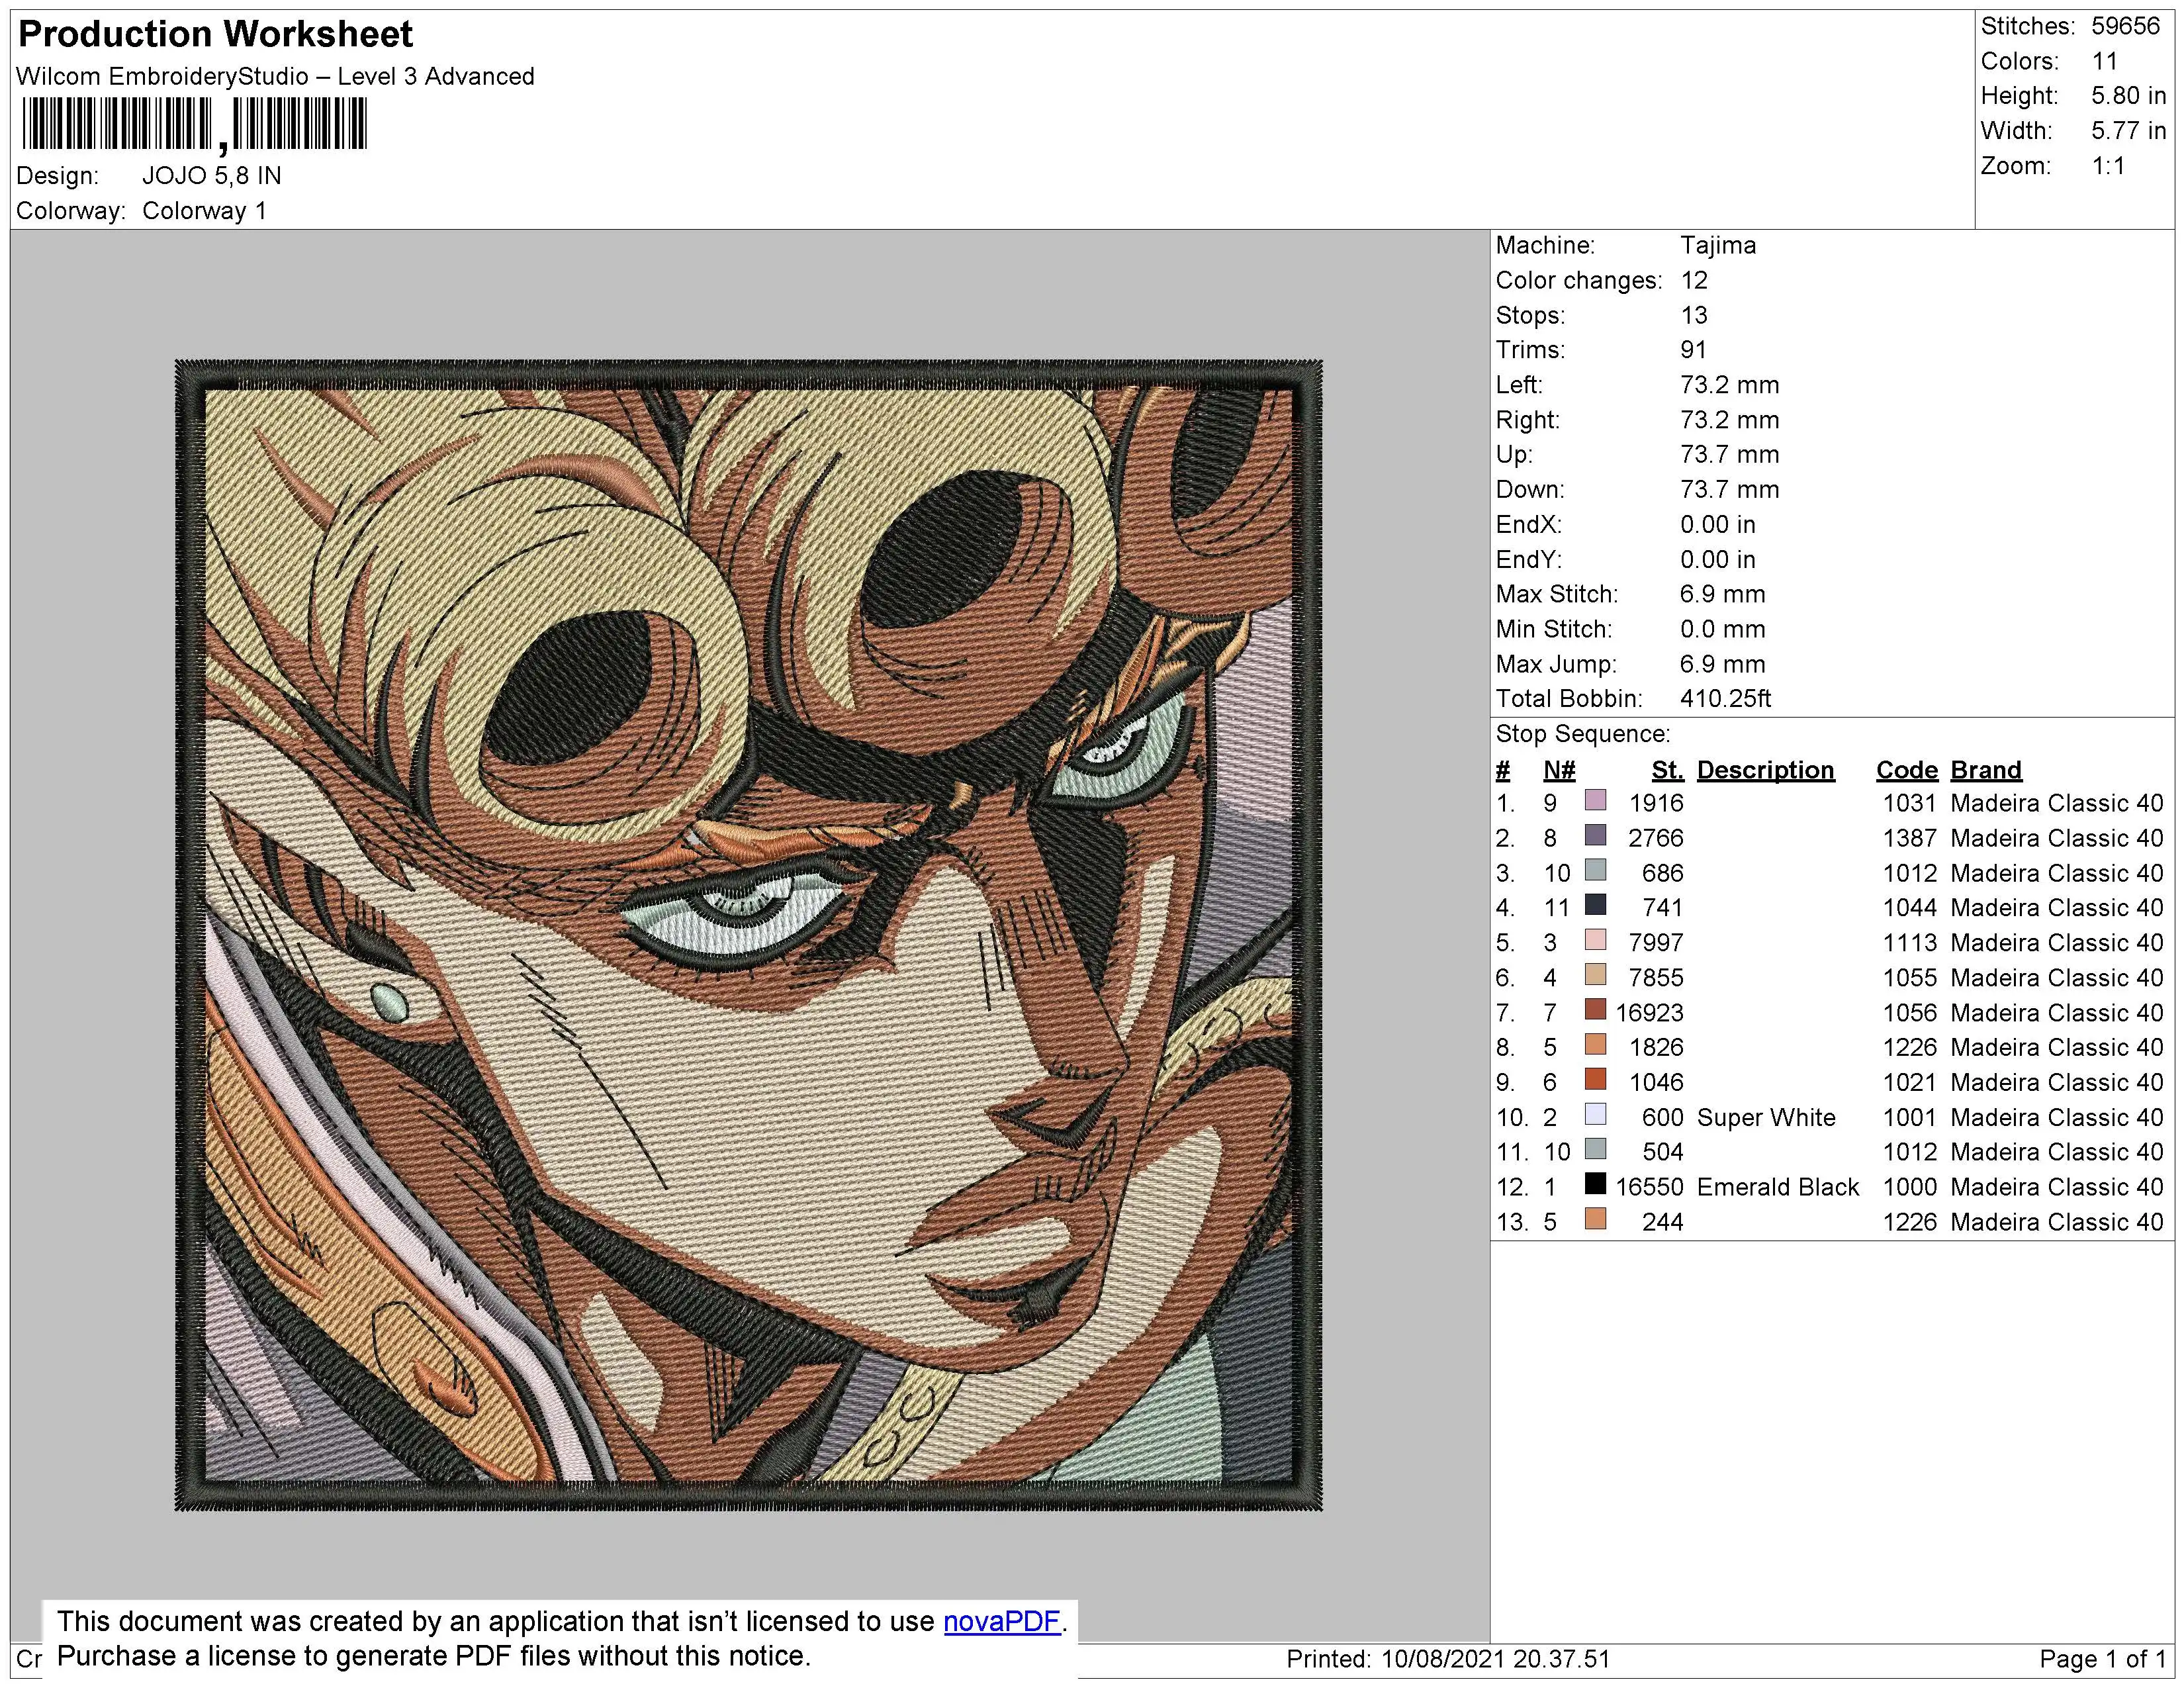The image size is (2184, 1688).
Task: Click the Machine value Tajima
Action: coord(1718,245)
